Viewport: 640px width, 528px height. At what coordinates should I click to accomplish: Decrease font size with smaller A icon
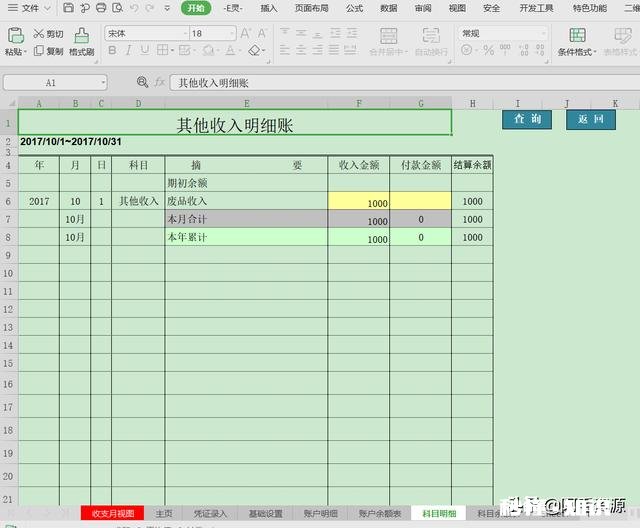[x=262, y=33]
